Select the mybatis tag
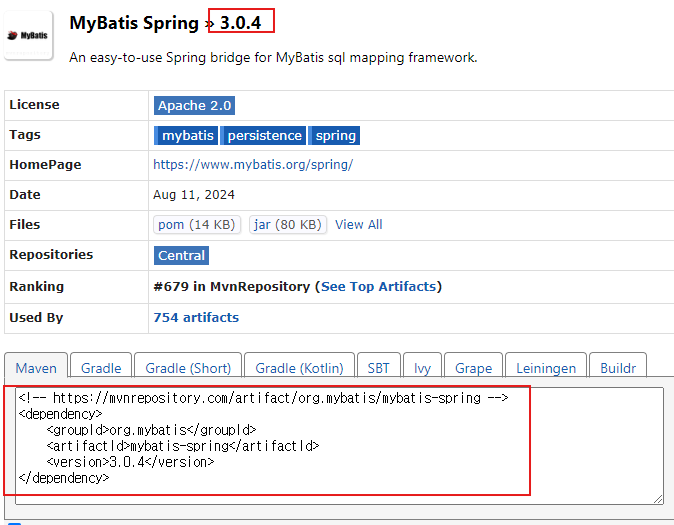 click(186, 135)
